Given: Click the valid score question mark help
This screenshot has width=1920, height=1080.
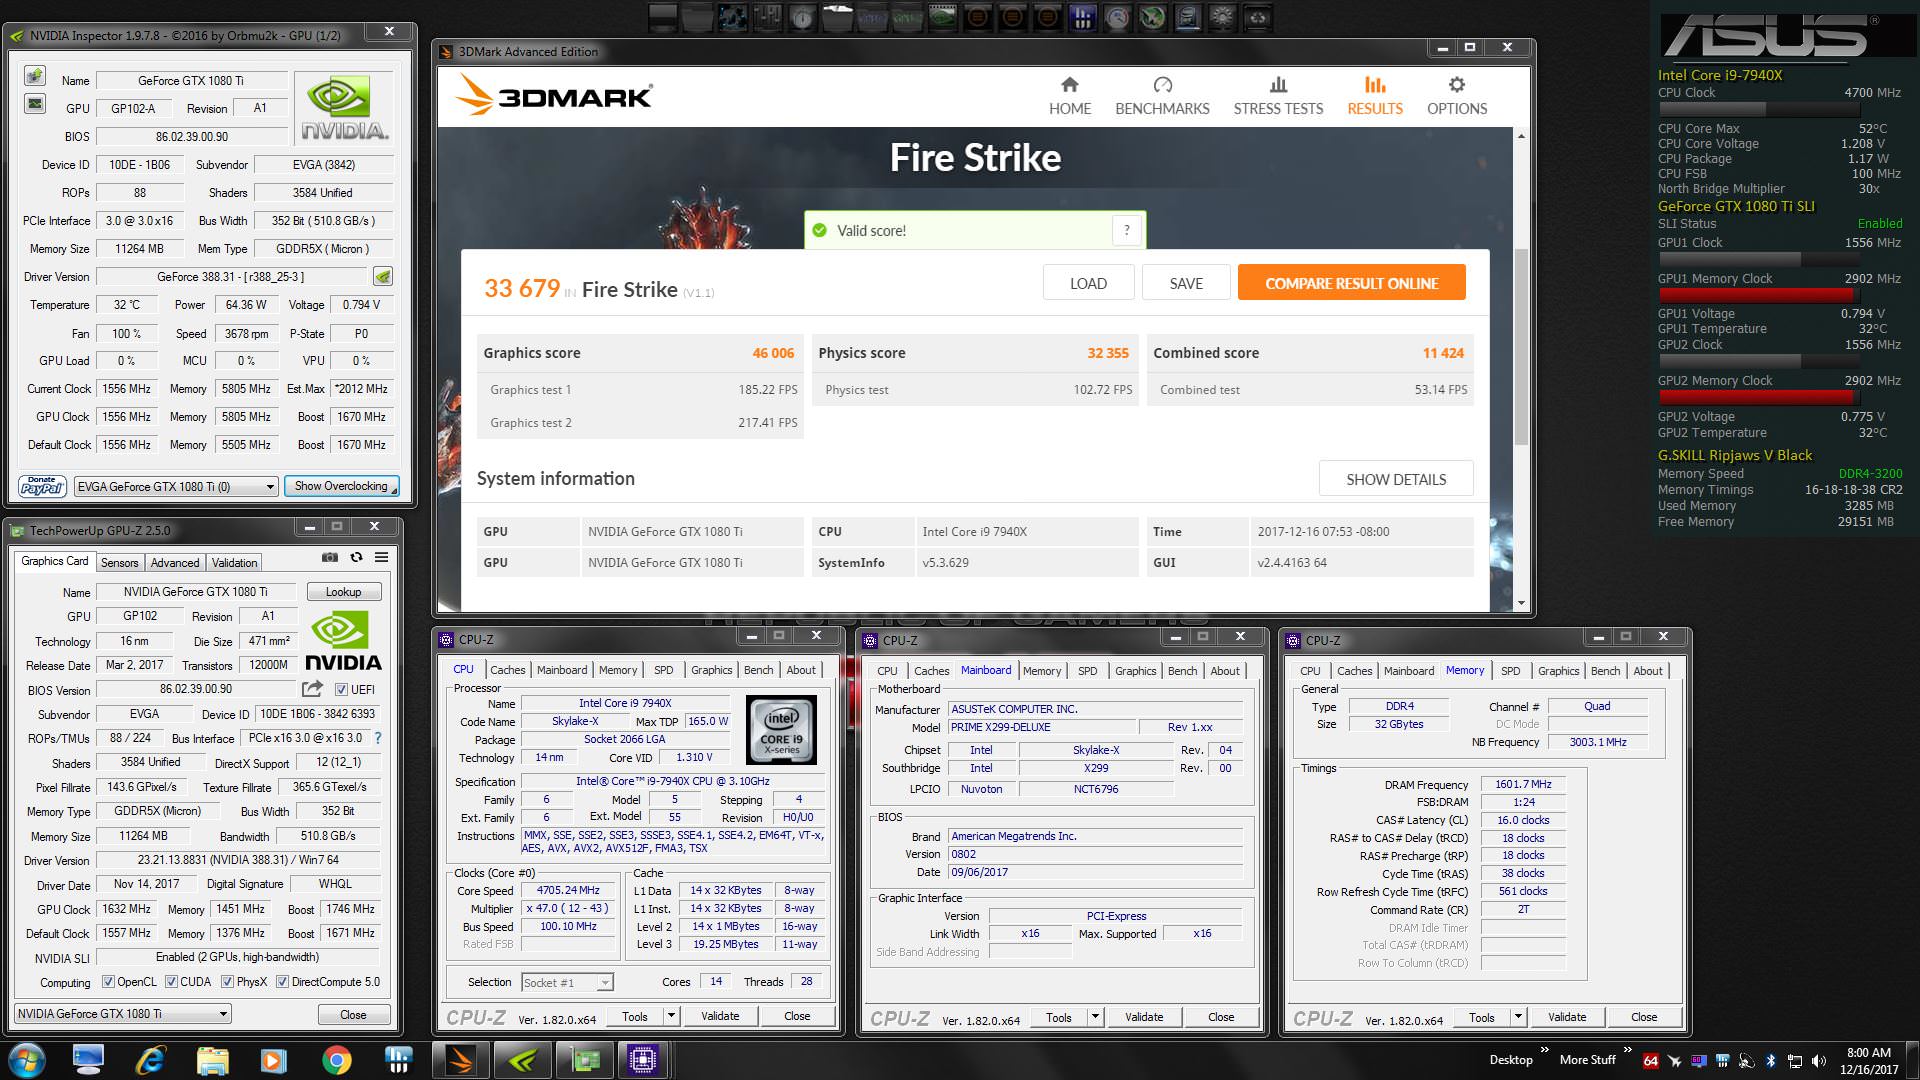Looking at the screenshot, I should [1127, 230].
